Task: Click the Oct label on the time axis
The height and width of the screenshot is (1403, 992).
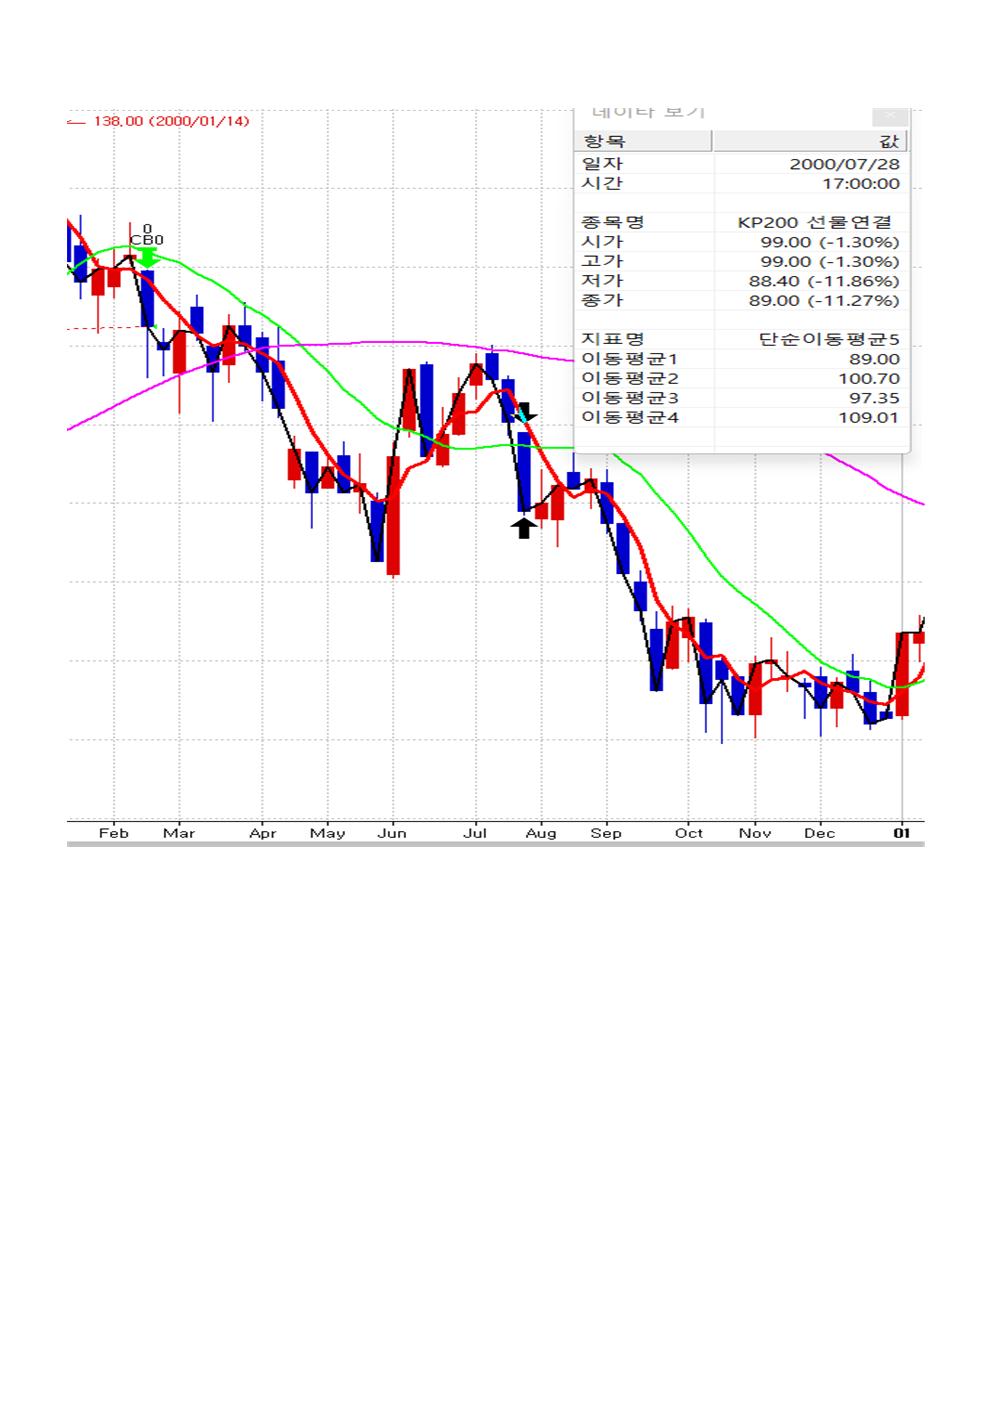Action: point(688,833)
